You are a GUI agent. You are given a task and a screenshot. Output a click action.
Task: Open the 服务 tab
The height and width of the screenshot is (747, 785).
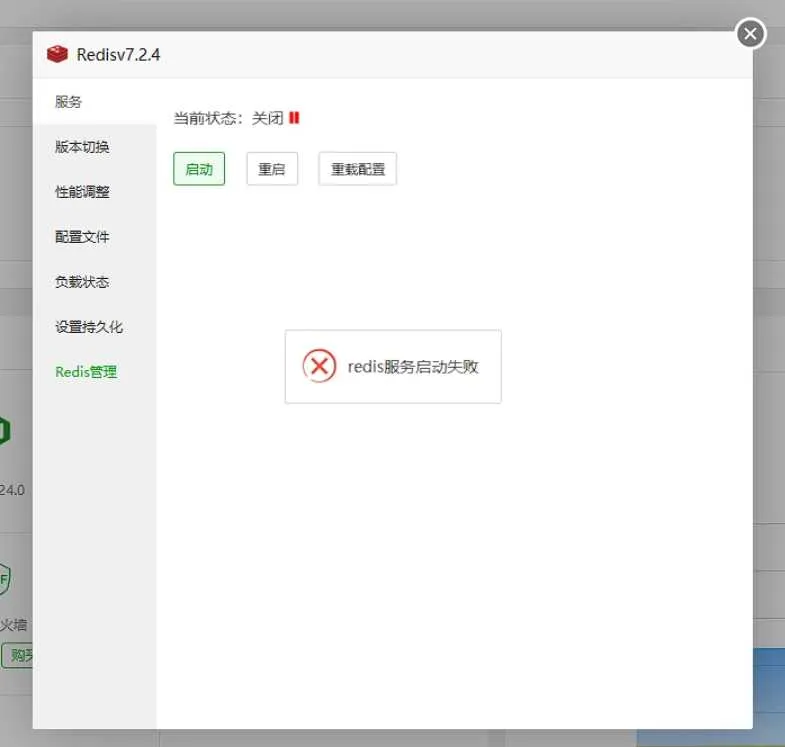[x=95, y=102]
